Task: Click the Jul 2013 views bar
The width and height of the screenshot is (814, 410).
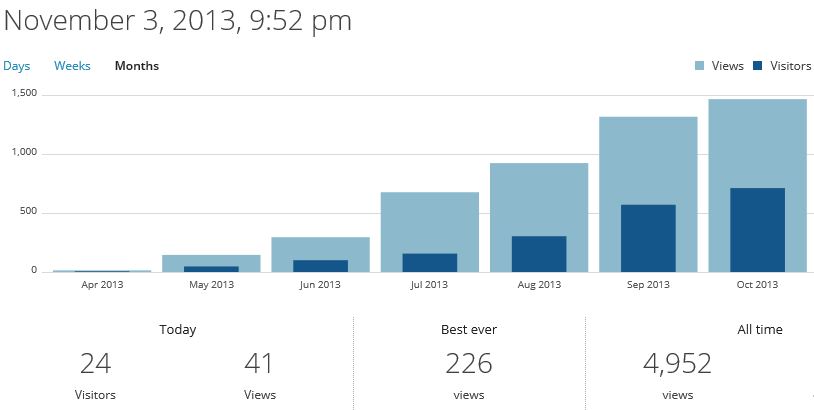Action: 429,220
